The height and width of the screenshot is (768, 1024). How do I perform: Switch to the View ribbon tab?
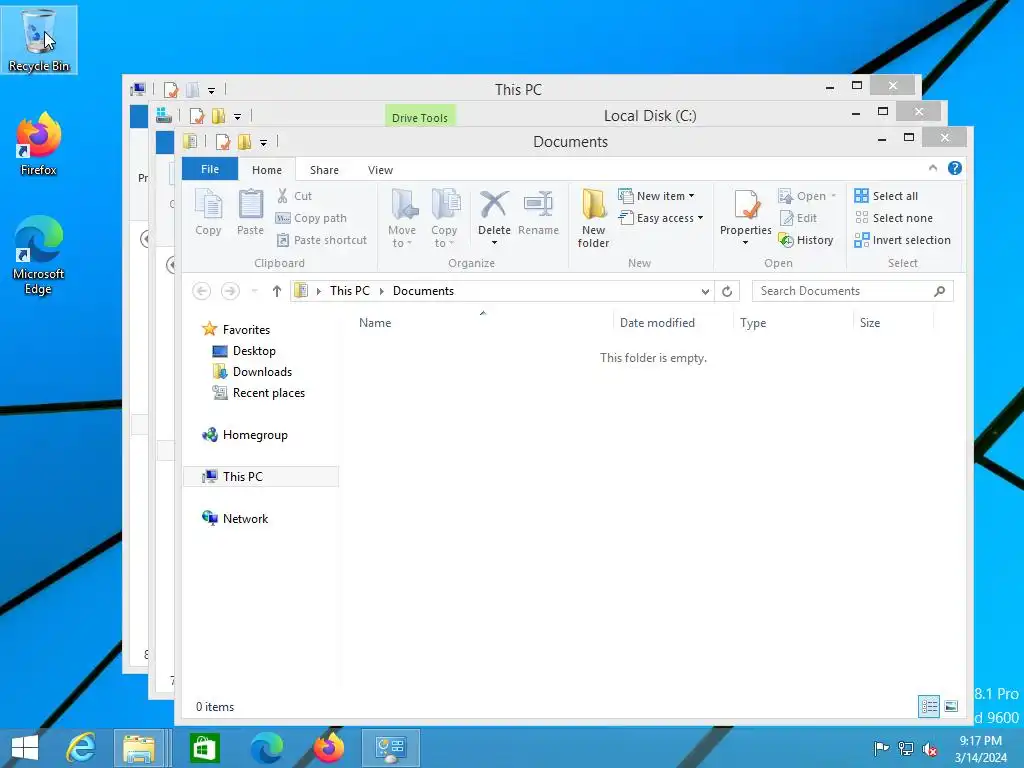pyautogui.click(x=380, y=170)
